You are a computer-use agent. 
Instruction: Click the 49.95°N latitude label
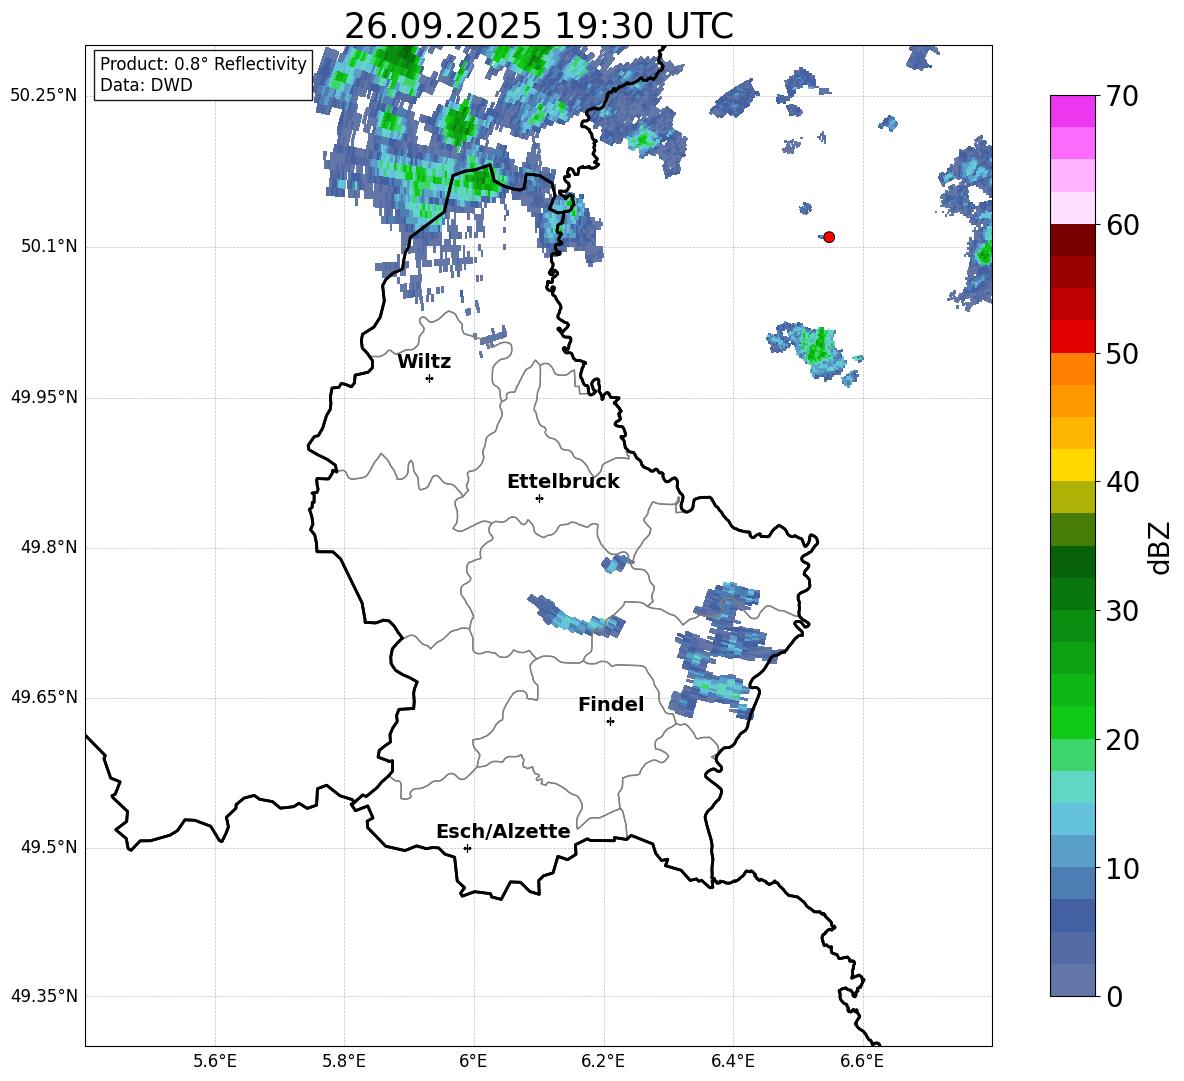44,397
